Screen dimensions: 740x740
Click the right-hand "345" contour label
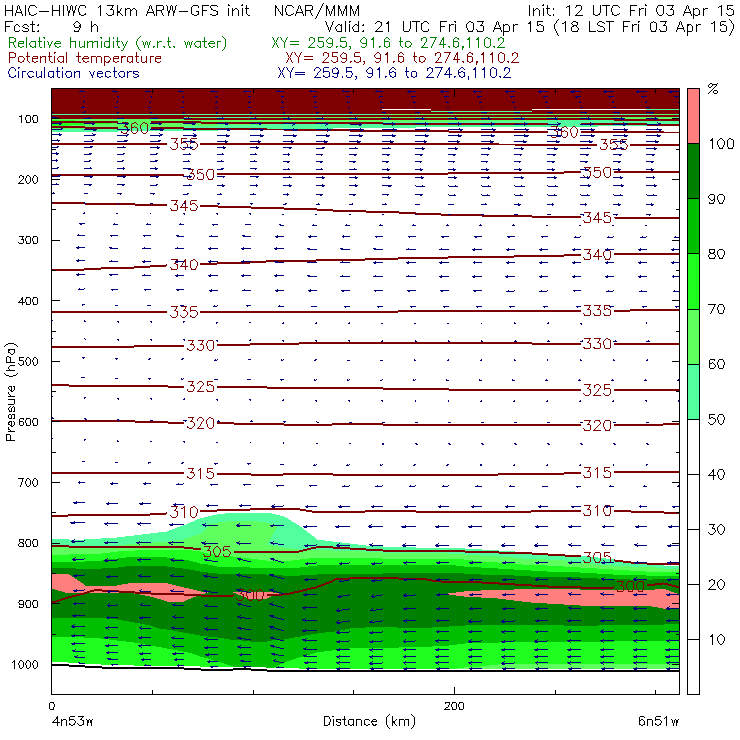coord(597,218)
